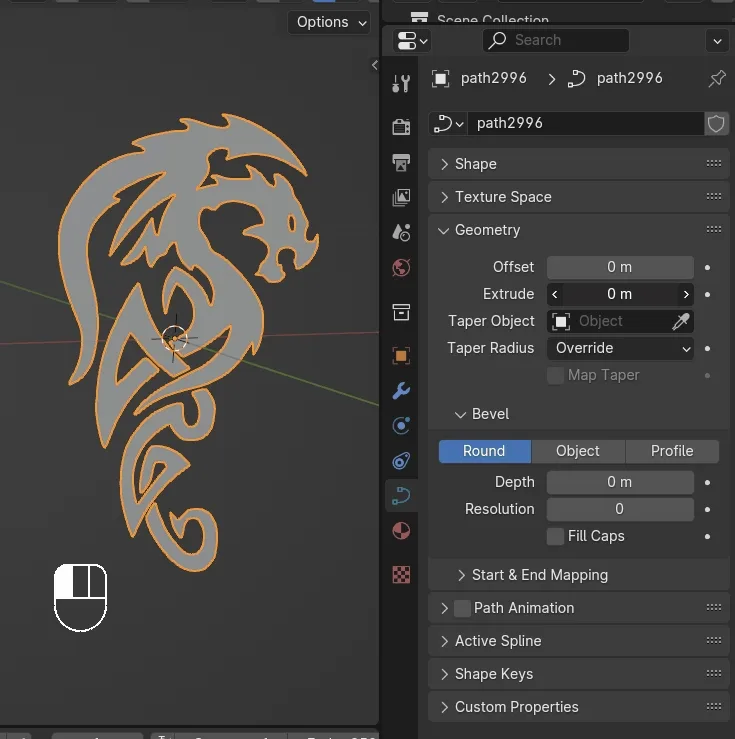Grab the Shape panel drag handle

[x=714, y=164]
